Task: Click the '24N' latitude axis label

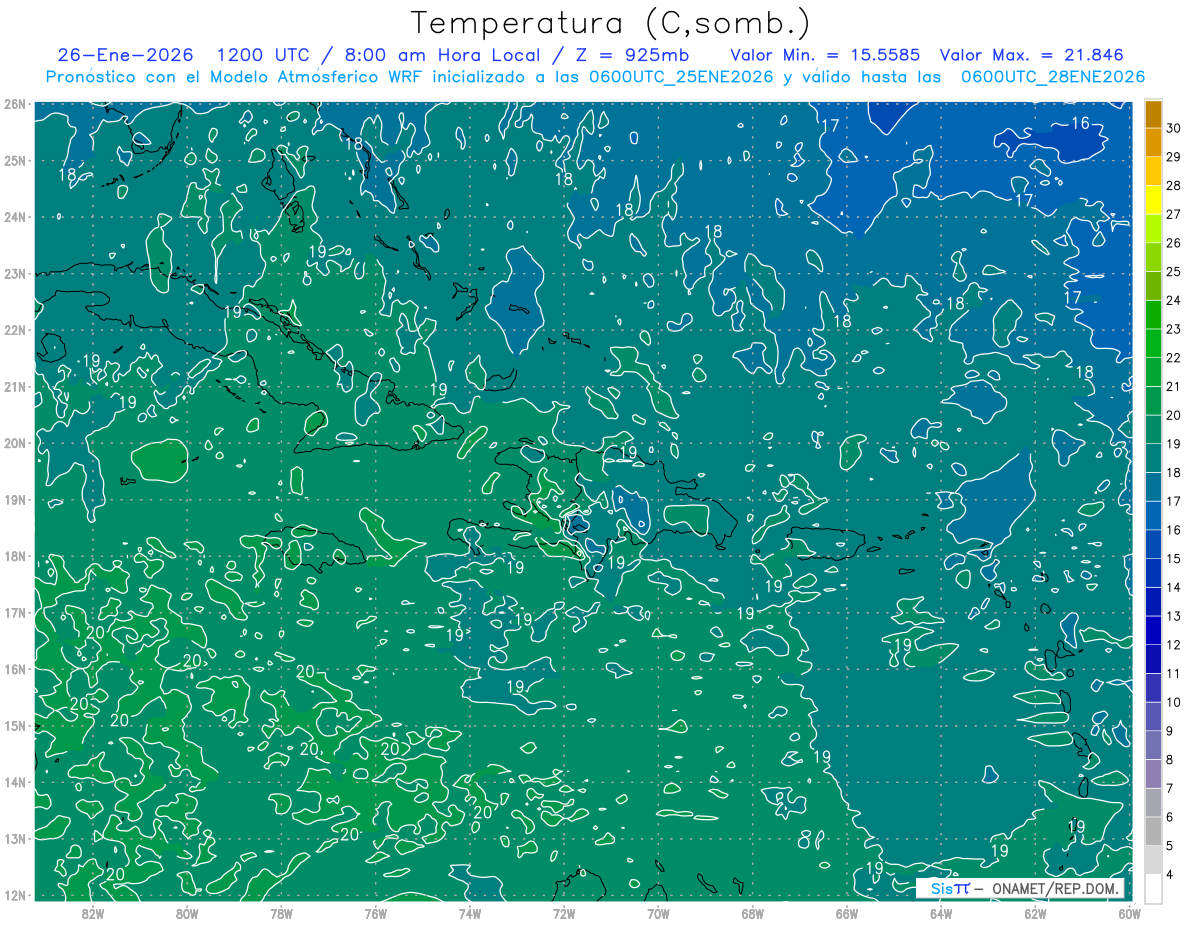Action: (x=14, y=217)
